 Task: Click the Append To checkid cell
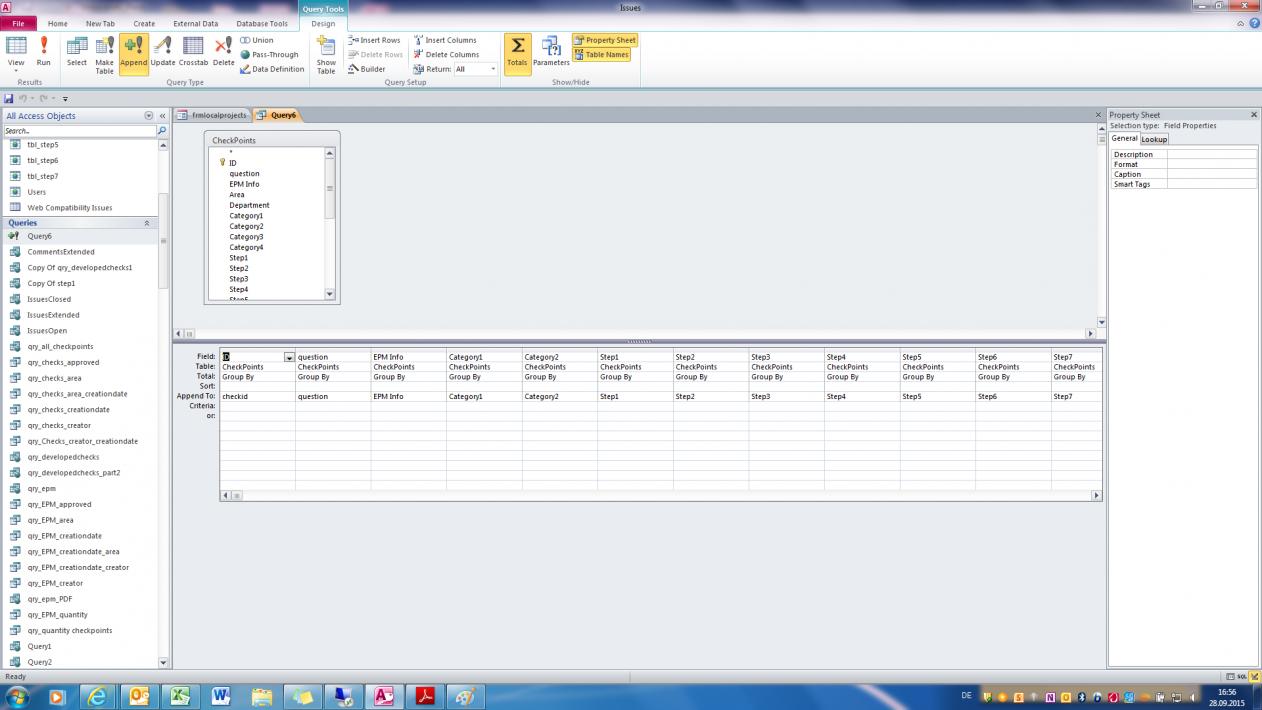coord(257,397)
